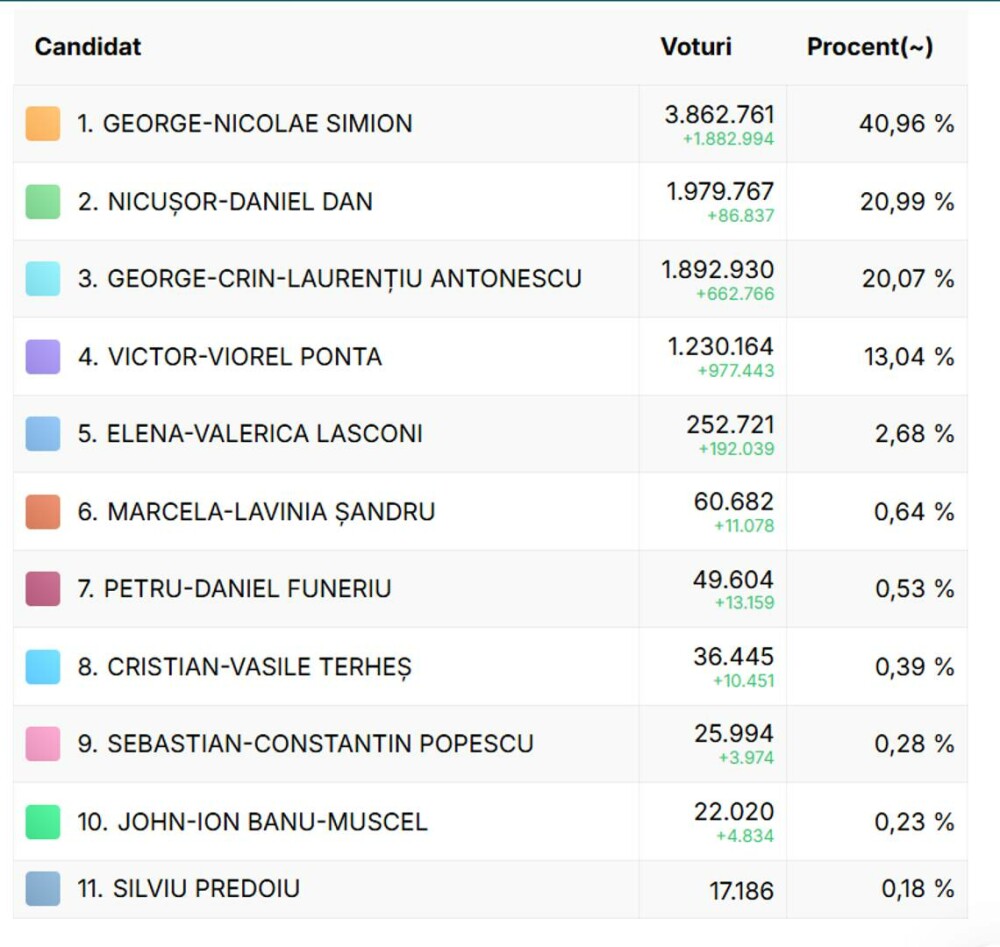
Task: Select the cyan swatch for Antonescu
Action: 43,279
